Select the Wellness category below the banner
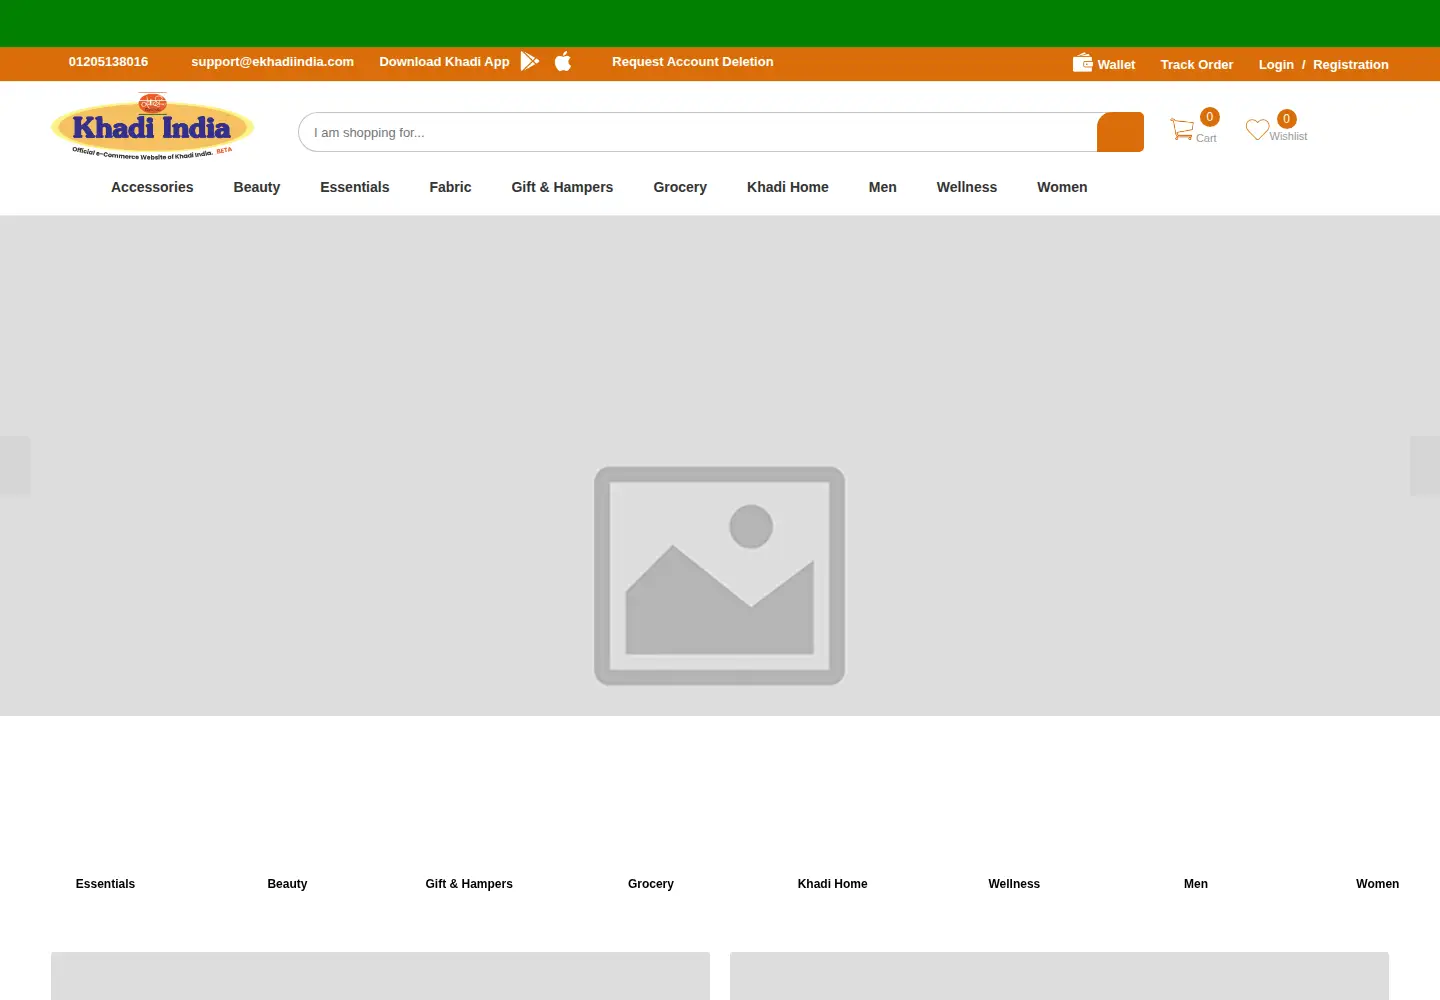 [x=1014, y=884]
